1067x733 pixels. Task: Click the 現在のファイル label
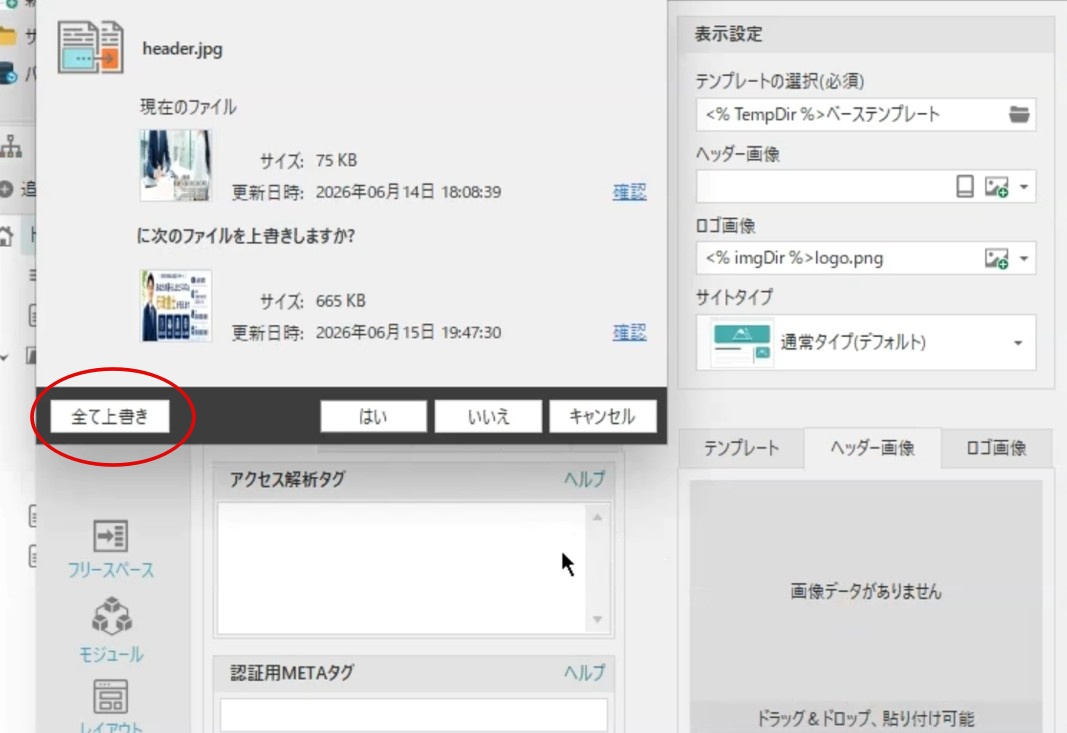tap(188, 107)
